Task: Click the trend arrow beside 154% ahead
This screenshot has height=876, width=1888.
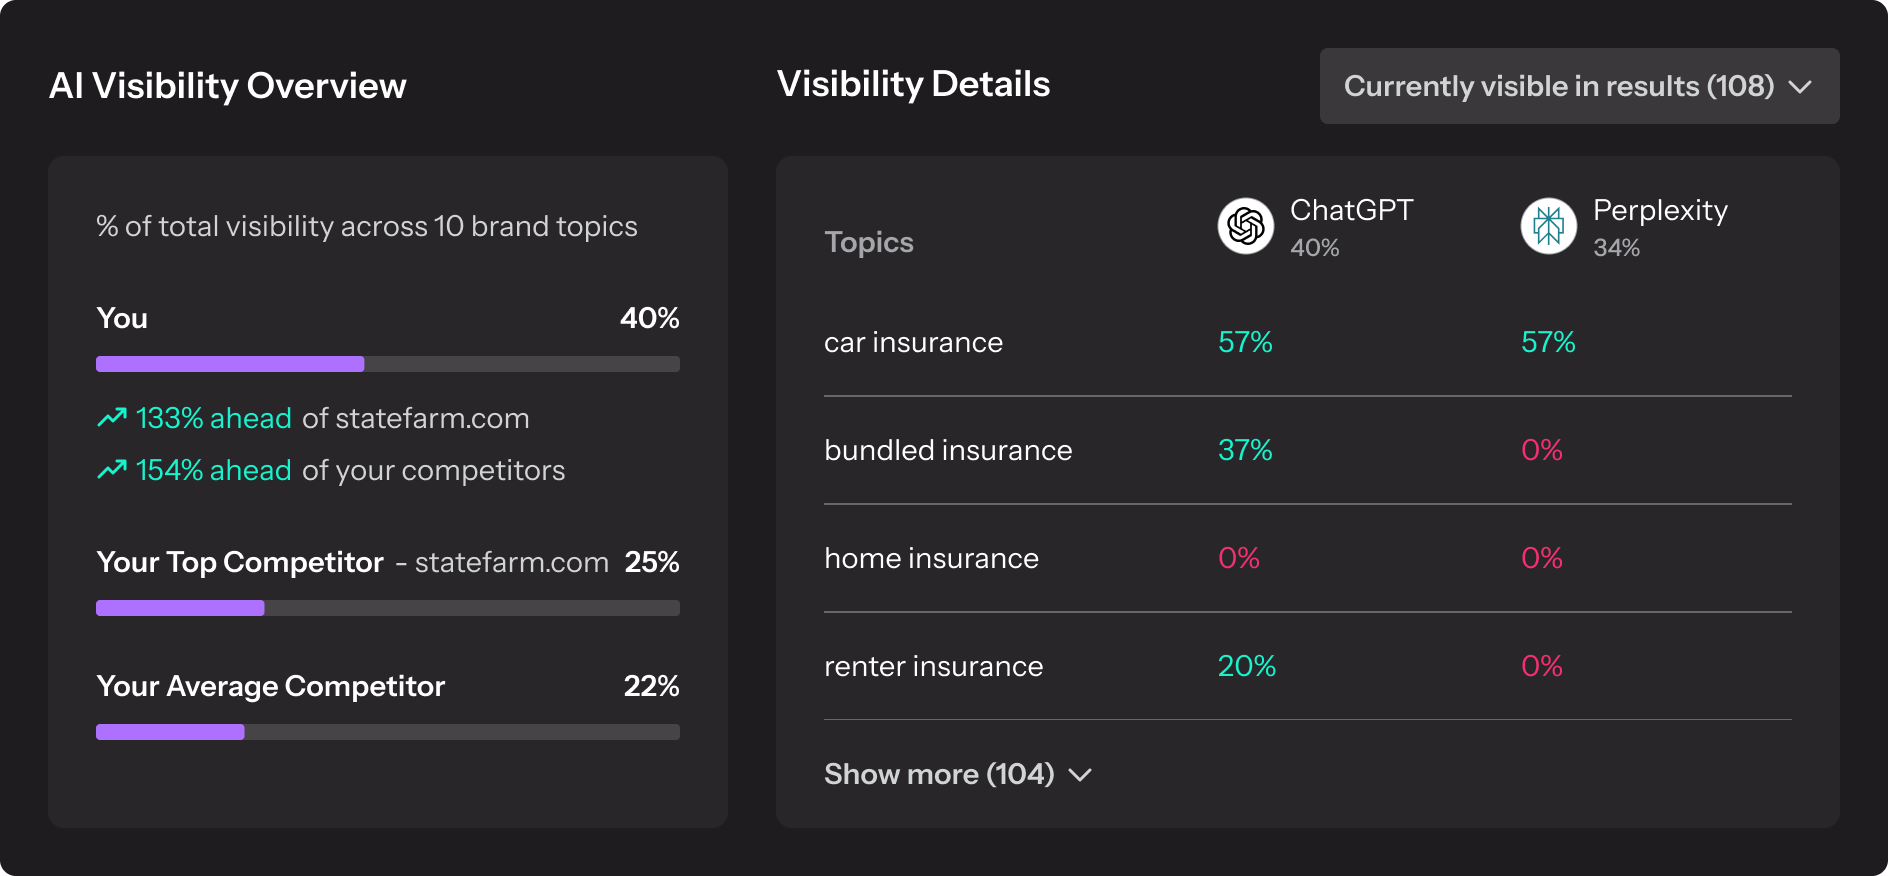Action: 112,469
